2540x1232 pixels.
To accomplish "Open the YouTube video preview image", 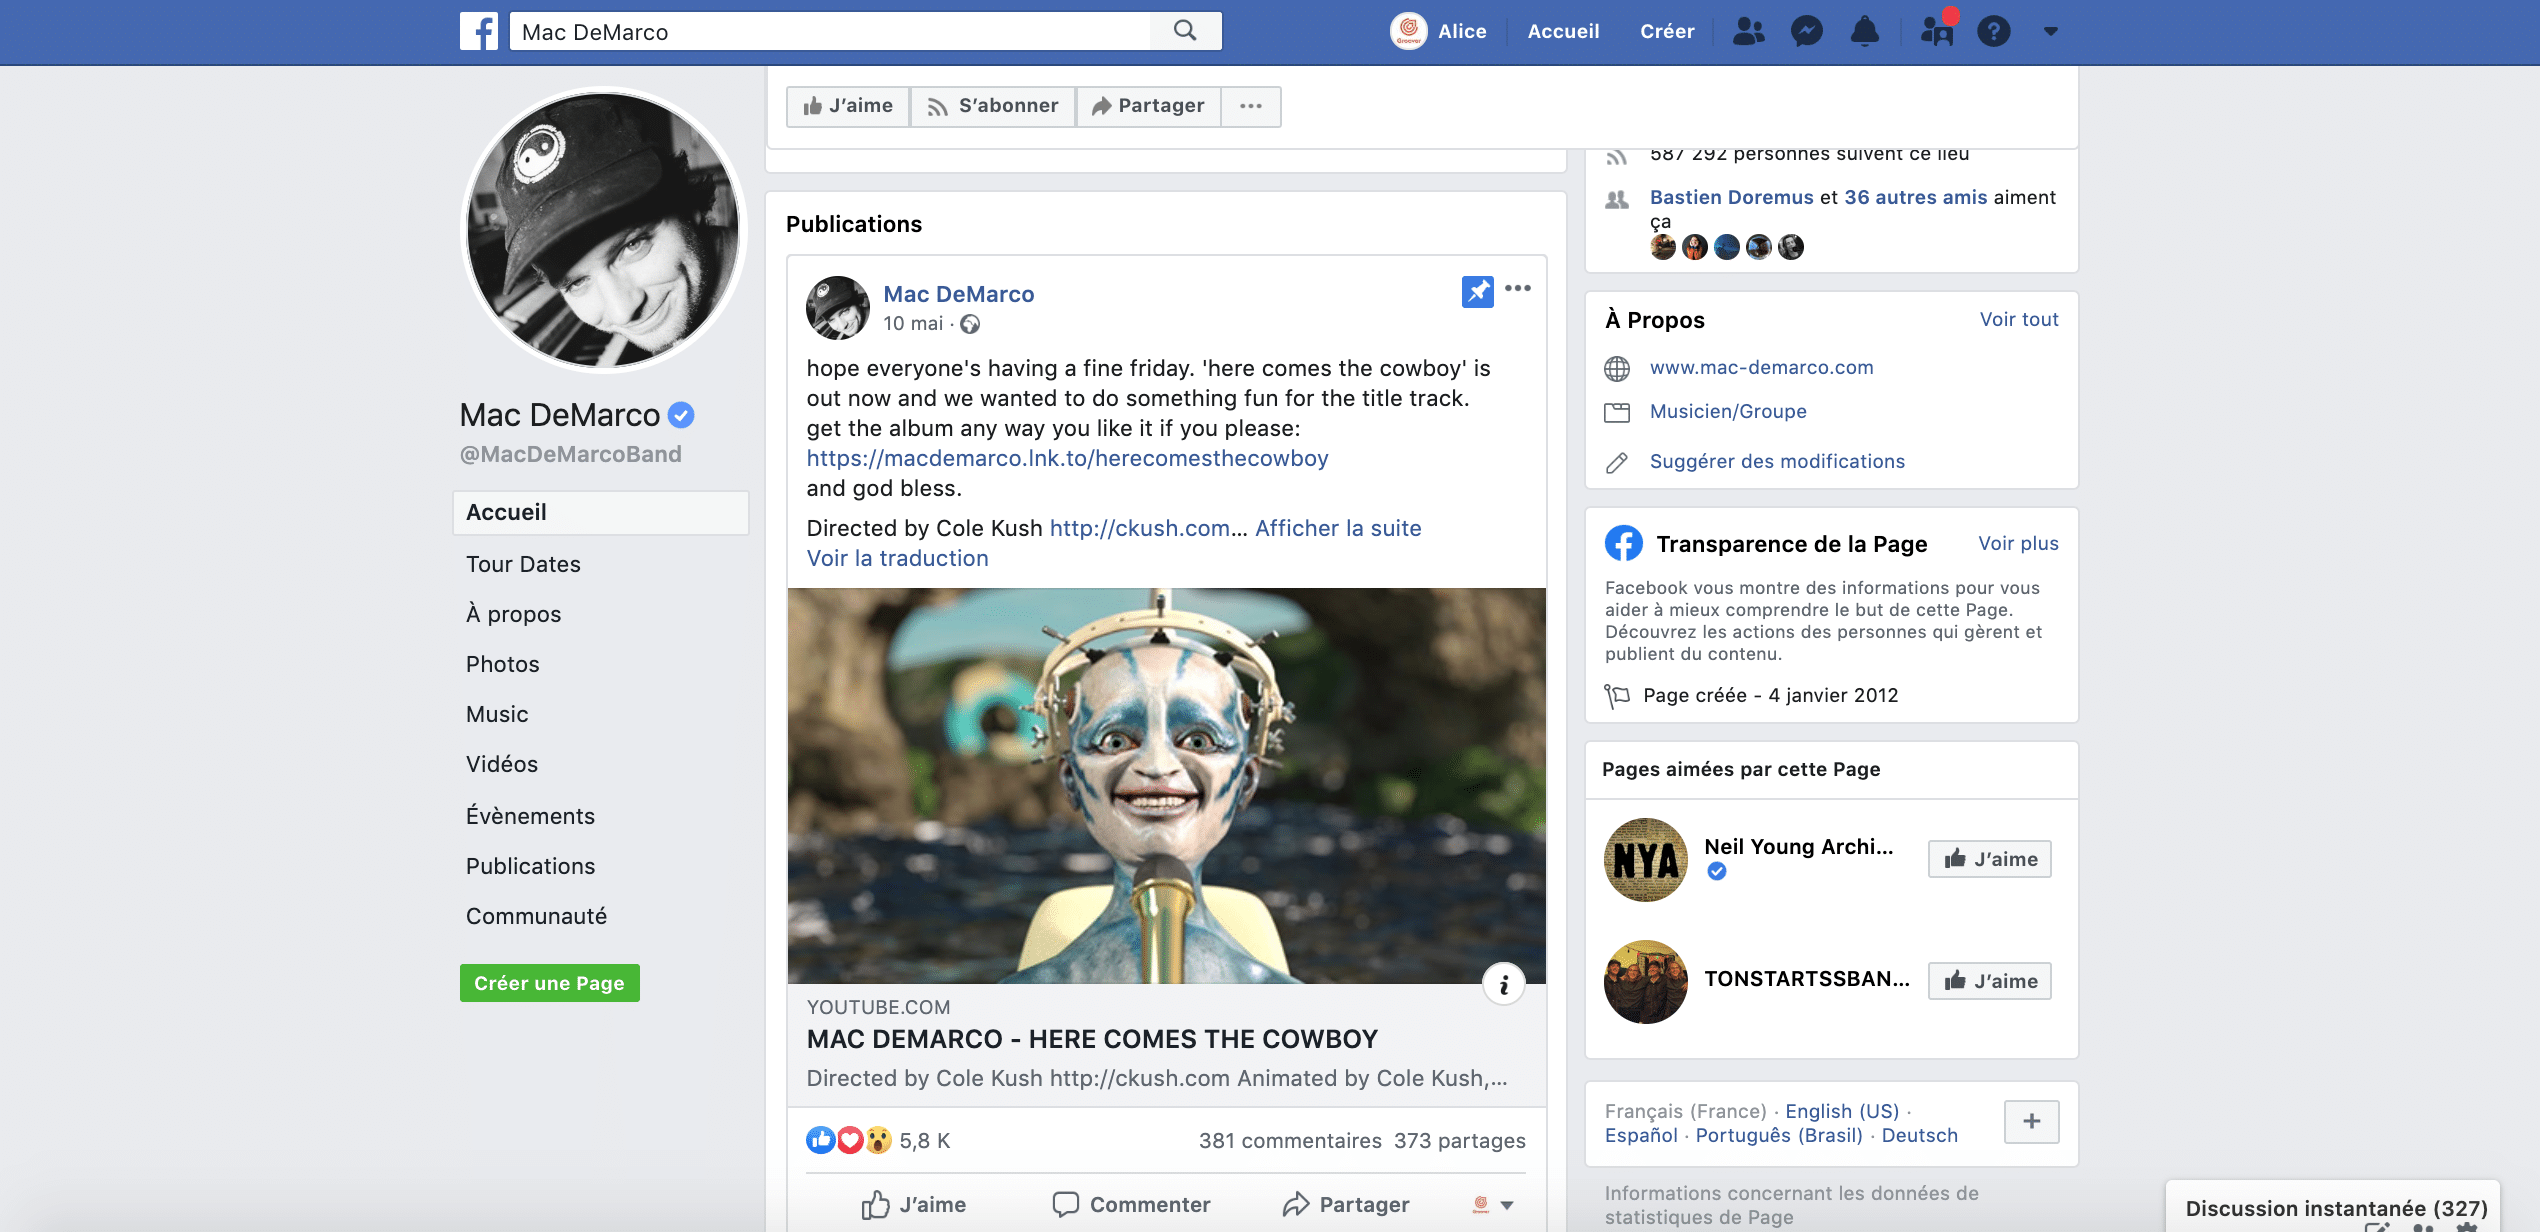I will 1166,786.
